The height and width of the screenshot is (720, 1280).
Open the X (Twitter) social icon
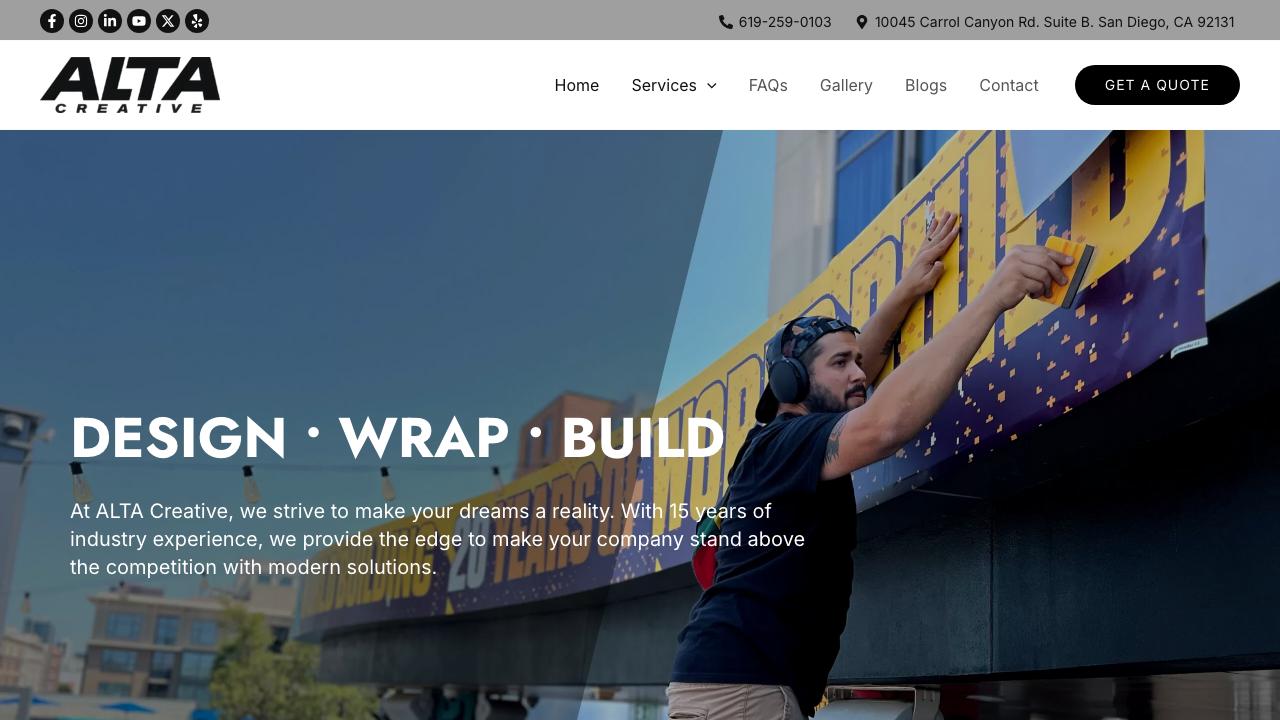(x=168, y=21)
